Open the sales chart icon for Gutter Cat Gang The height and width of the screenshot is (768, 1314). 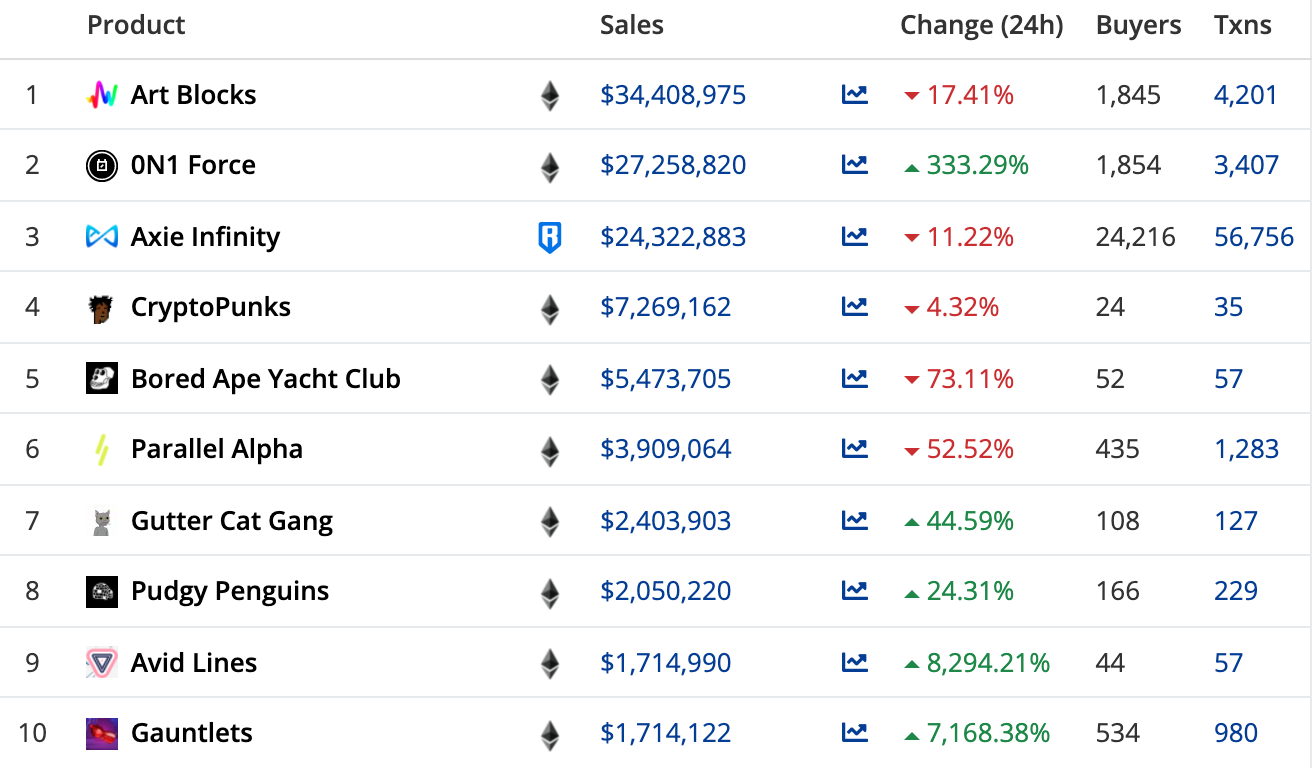855,521
